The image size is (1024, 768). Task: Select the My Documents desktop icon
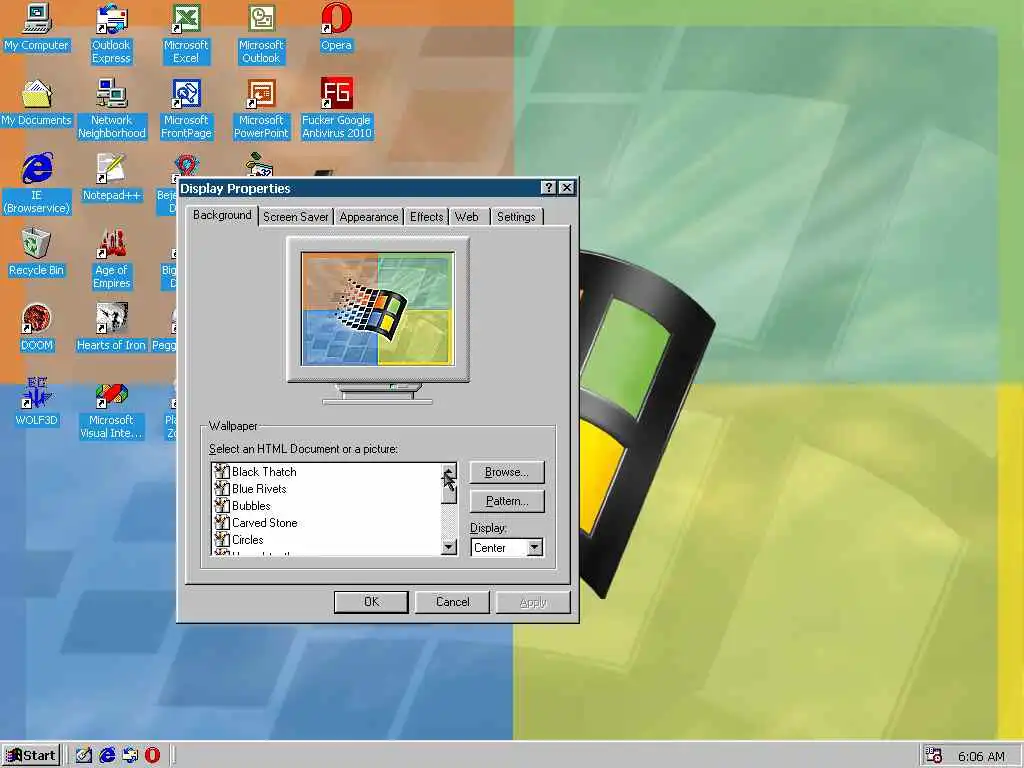[x=36, y=102]
